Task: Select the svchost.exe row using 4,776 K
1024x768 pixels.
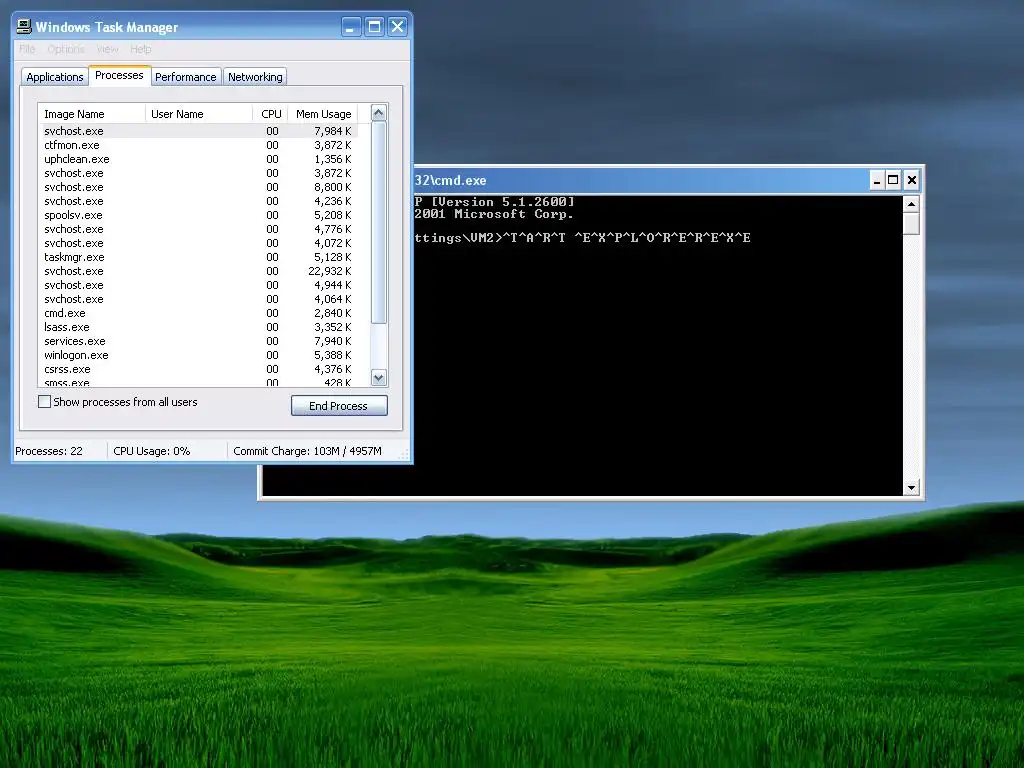Action: (x=198, y=229)
